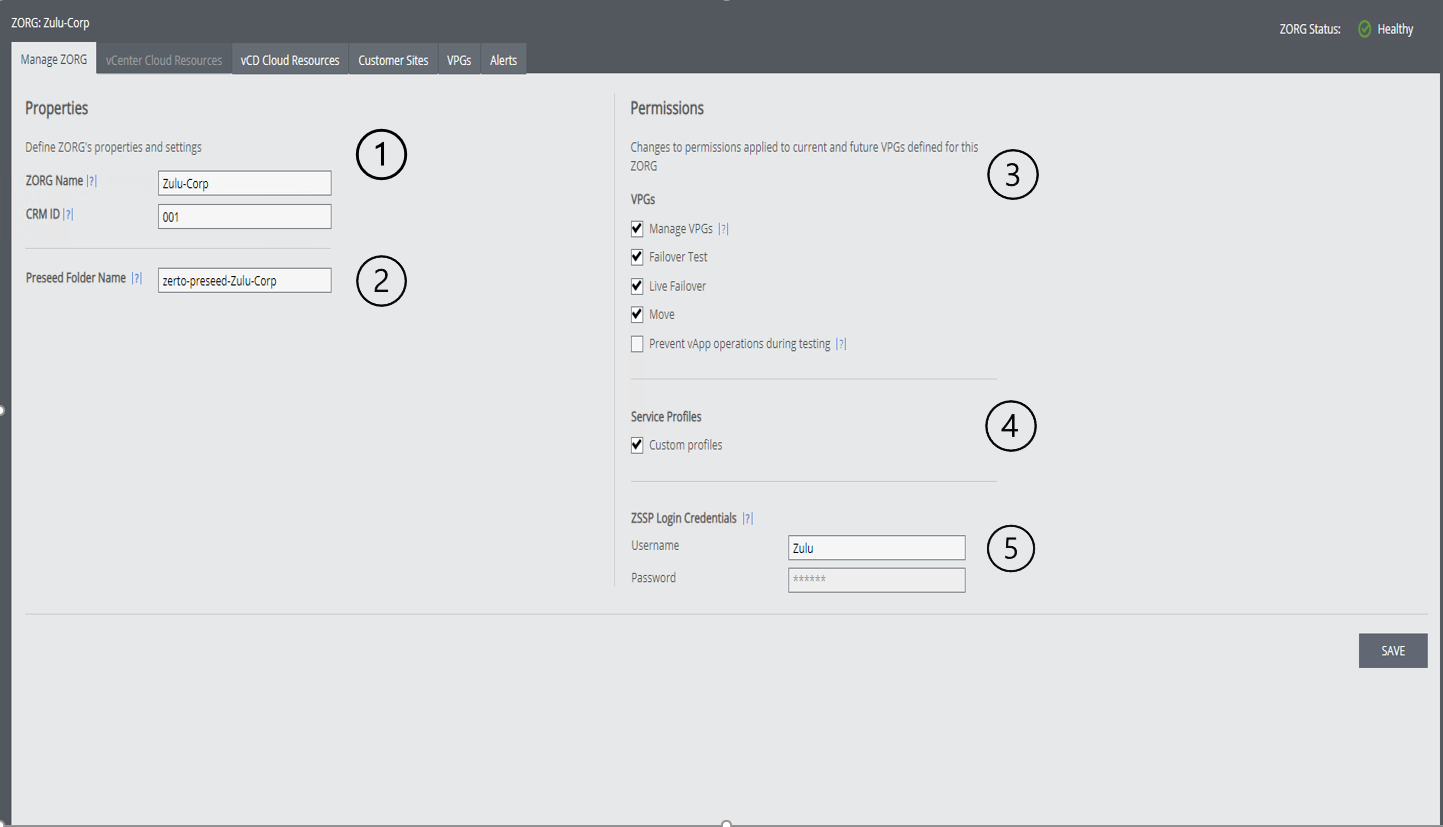Screen dimensions: 1443x827
Task: Switch to the vCD Cloud Resources tab
Action: coord(290,60)
